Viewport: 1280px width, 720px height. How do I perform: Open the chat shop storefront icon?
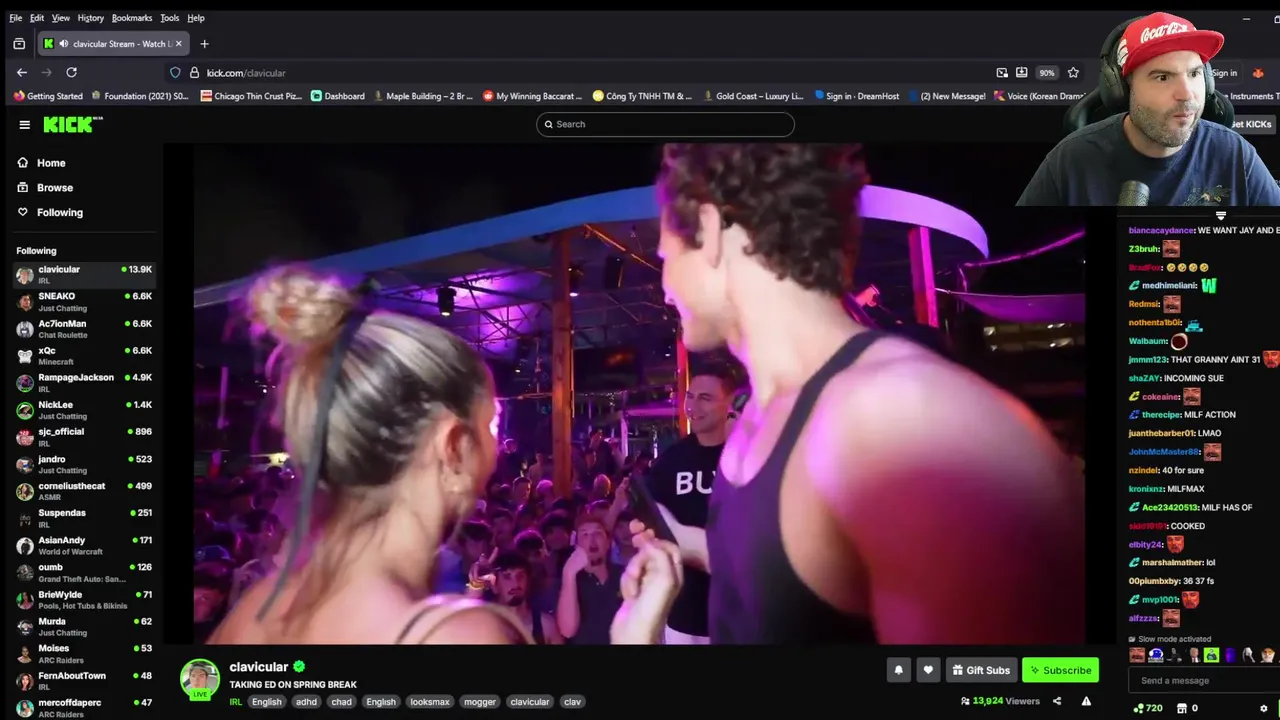1182,708
